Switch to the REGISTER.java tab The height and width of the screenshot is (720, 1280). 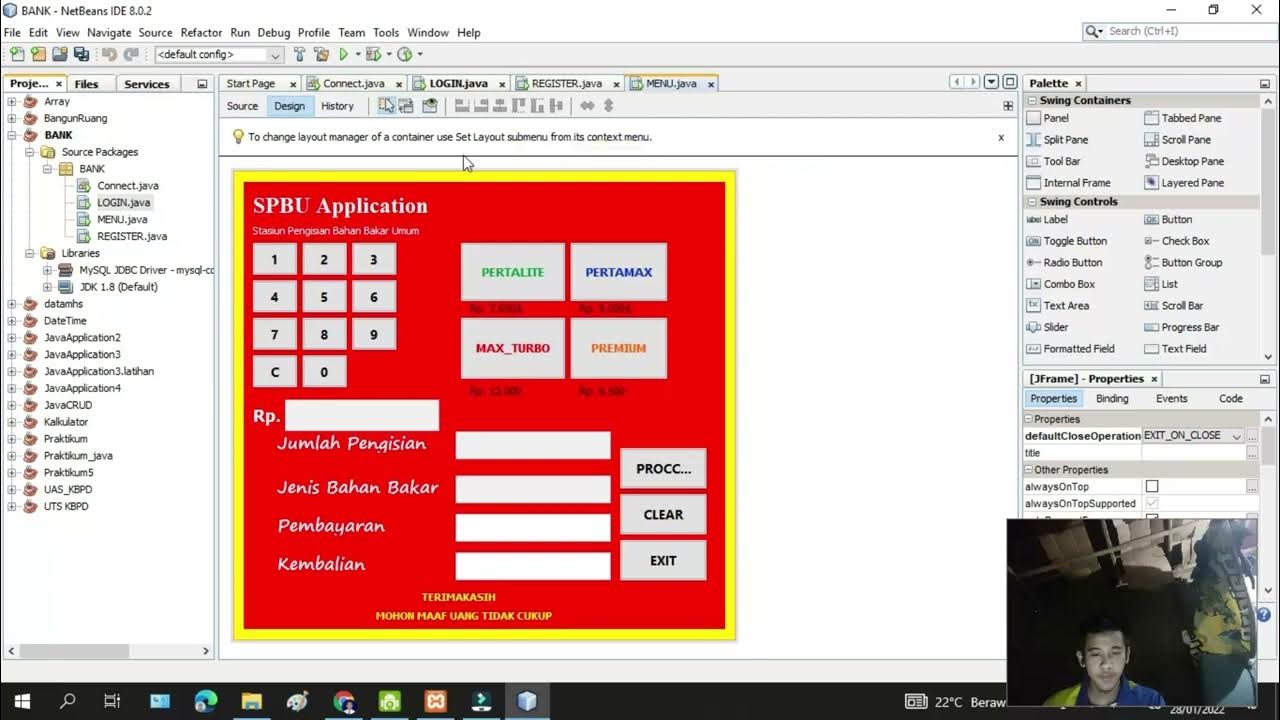pos(566,83)
